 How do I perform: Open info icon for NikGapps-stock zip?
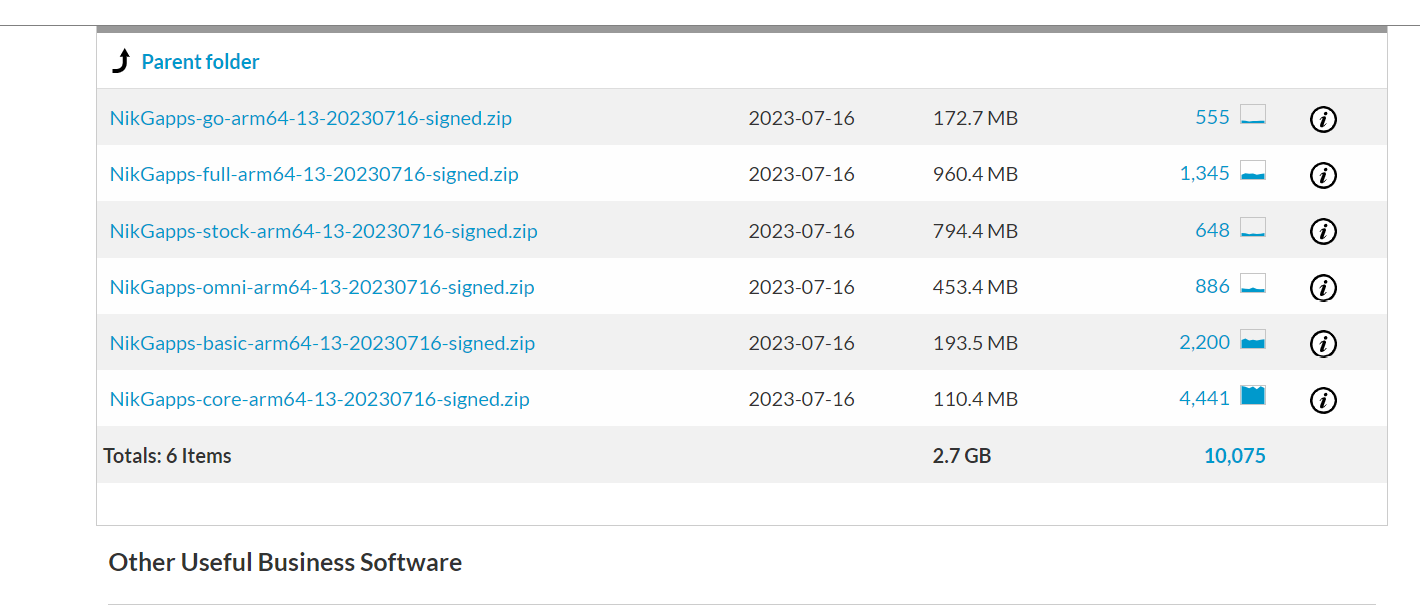[x=1323, y=232]
